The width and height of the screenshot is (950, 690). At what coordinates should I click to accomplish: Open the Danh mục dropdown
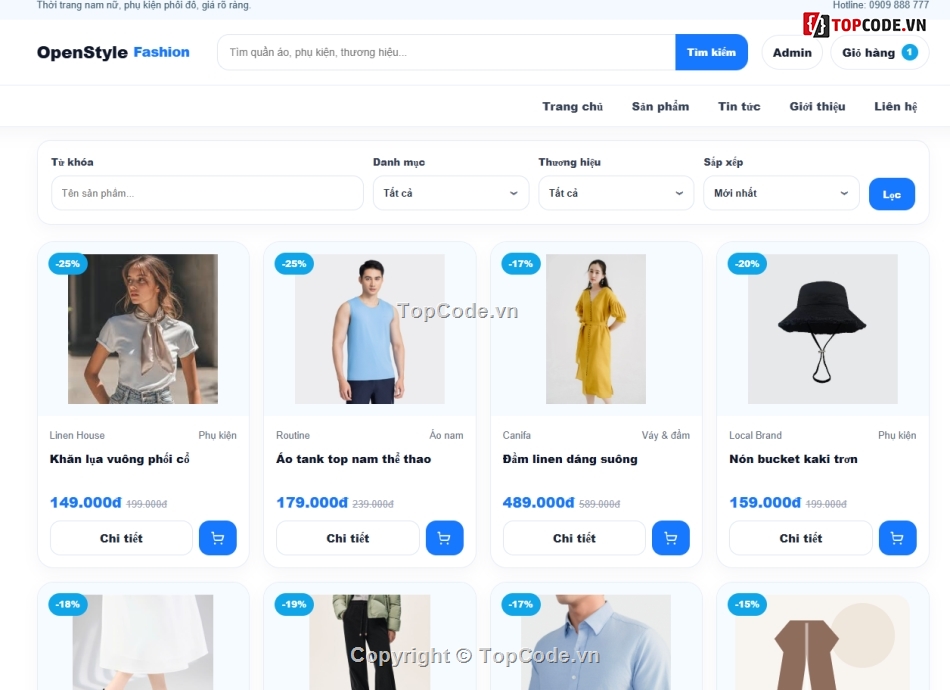click(x=451, y=193)
